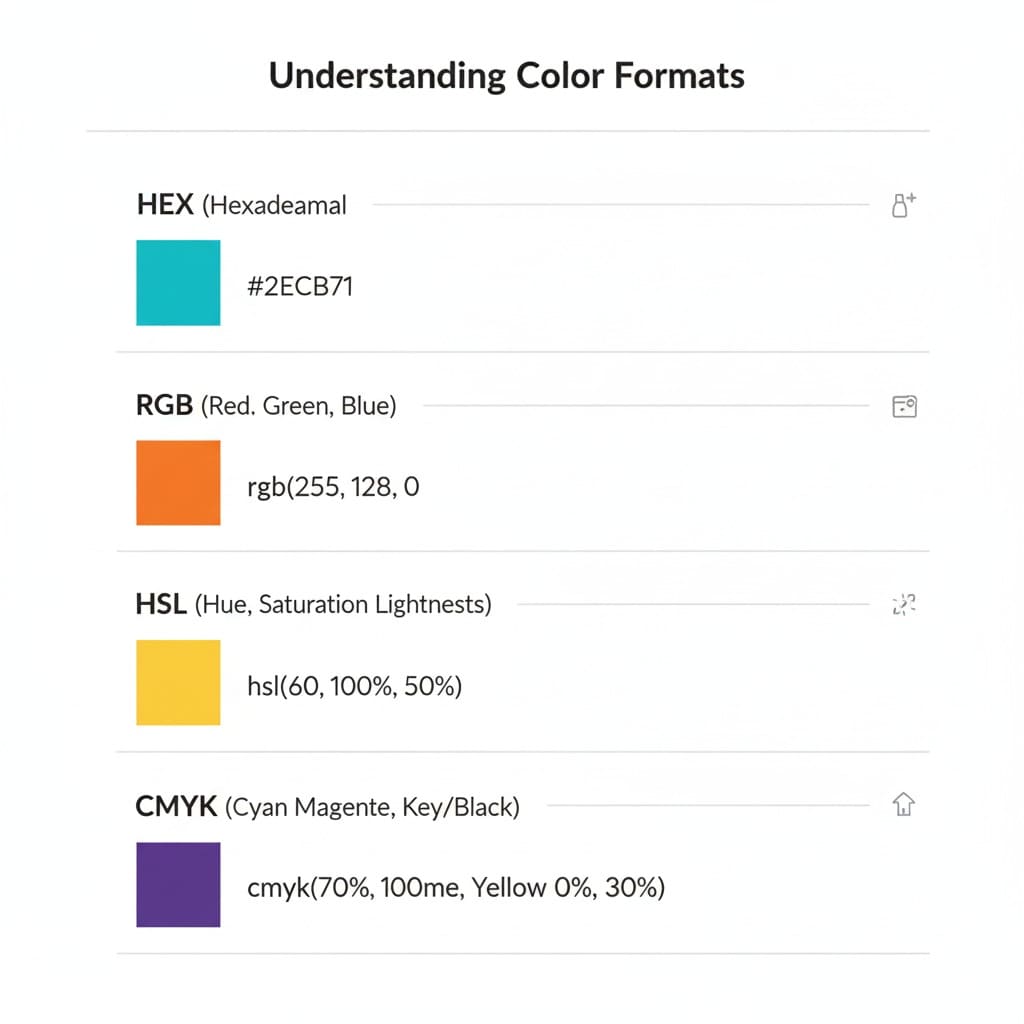The width and height of the screenshot is (1024, 1024).
Task: Select the orange RGB color swatch
Action: (x=178, y=483)
